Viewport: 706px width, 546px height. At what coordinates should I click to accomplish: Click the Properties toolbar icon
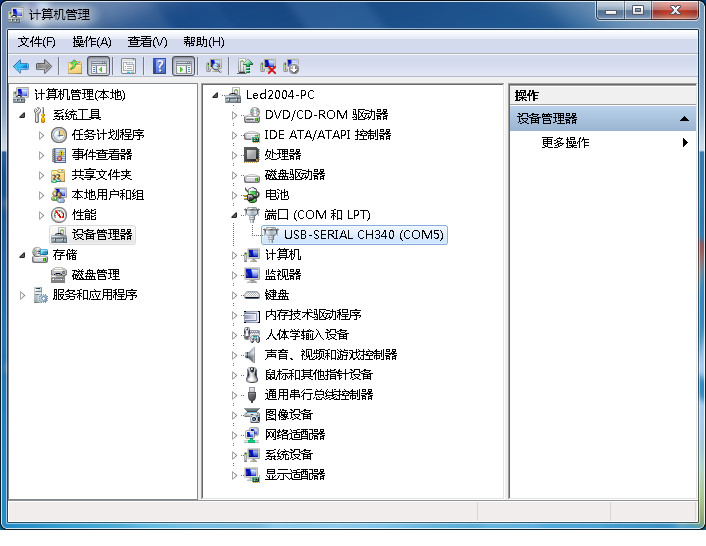(128, 66)
